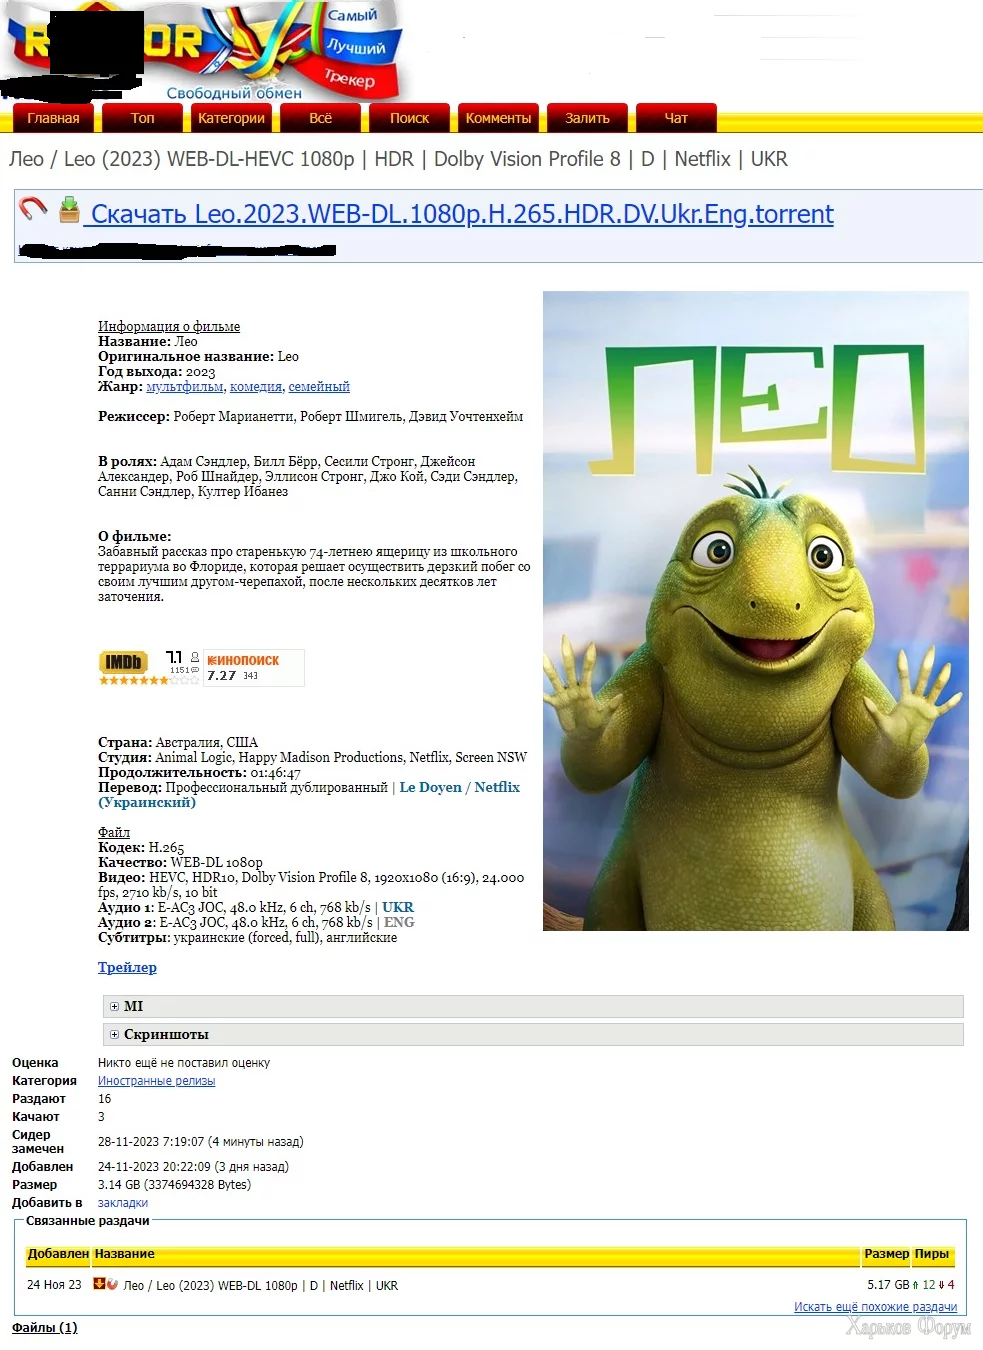983x1350 pixels.
Task: Click the duration value 01:46:47
Action: coord(275,772)
